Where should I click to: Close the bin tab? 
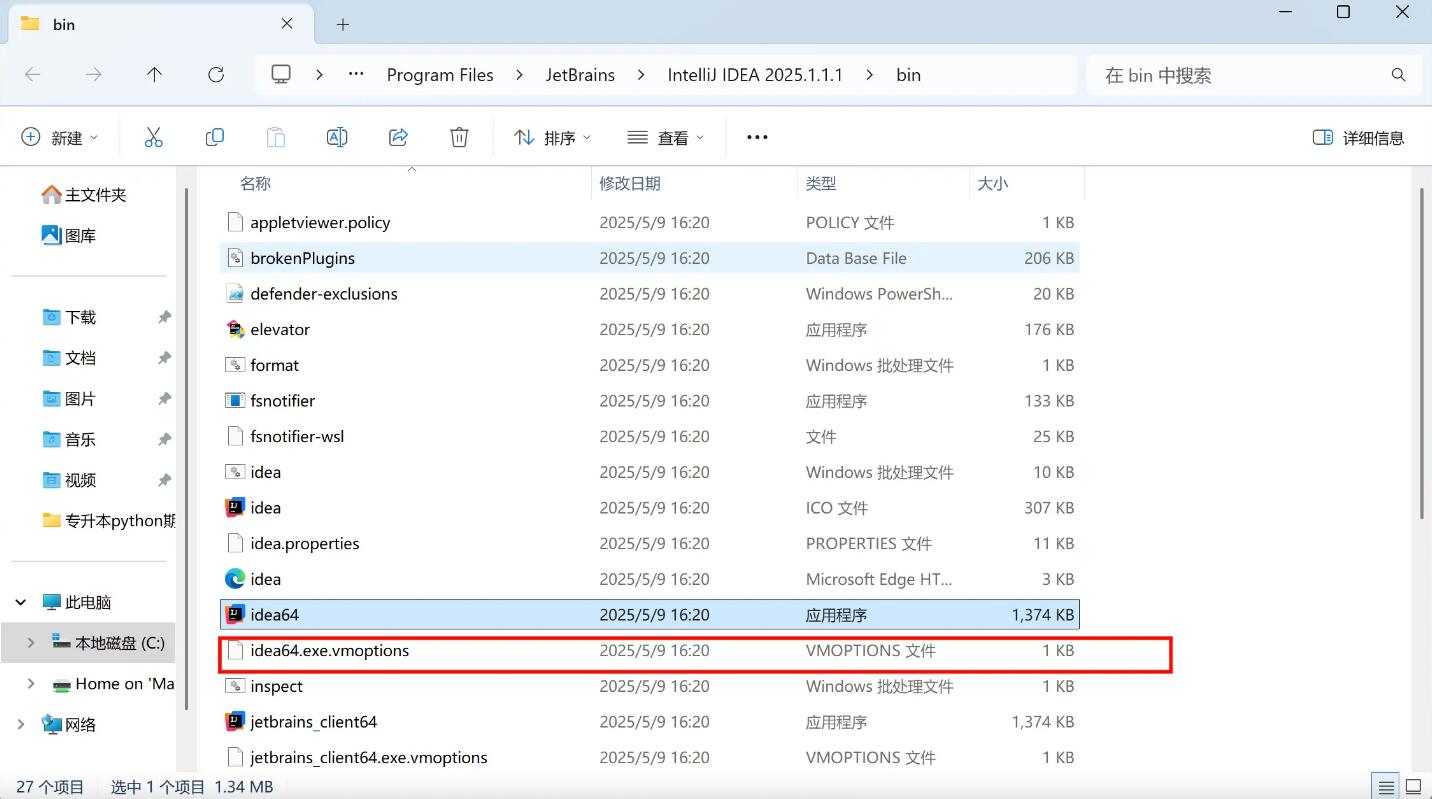click(x=287, y=23)
